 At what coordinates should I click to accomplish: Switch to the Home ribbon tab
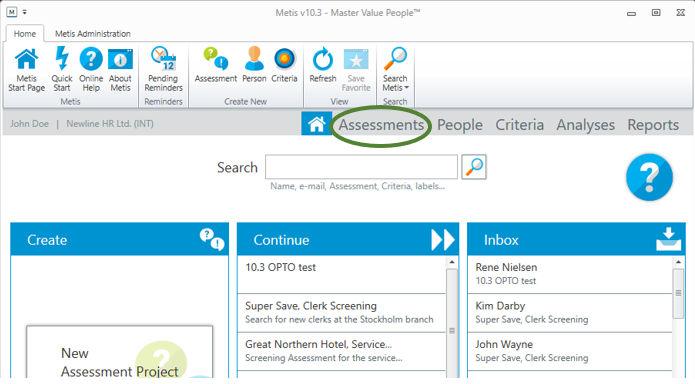[24, 34]
